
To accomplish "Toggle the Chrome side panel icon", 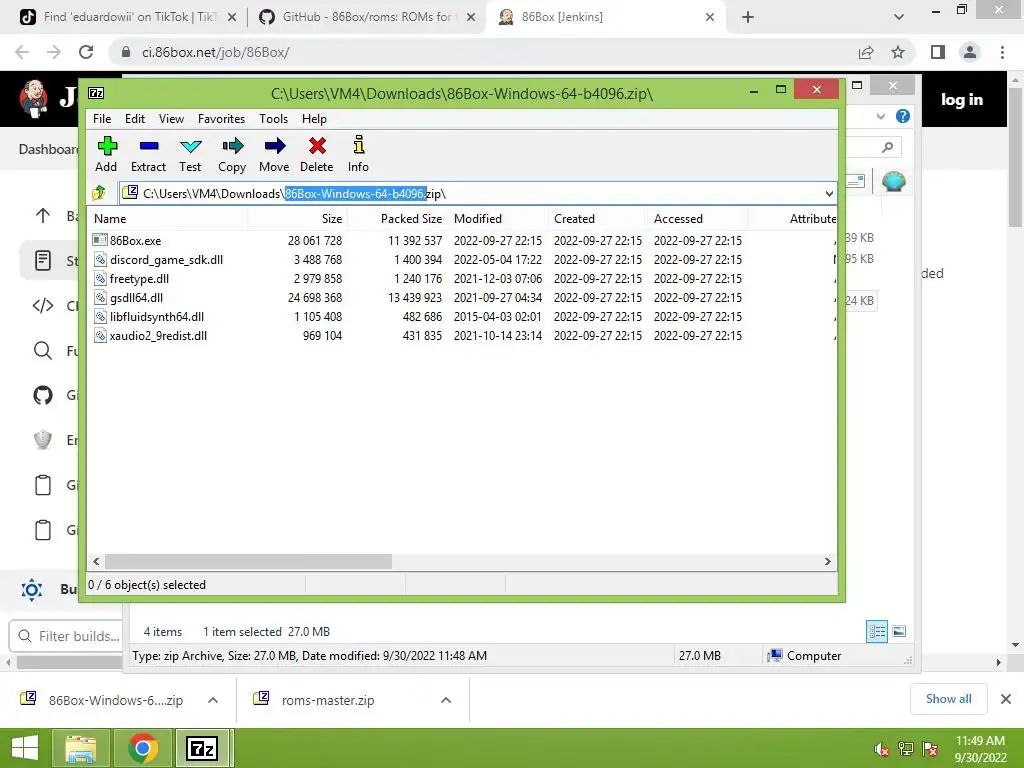I will 938,52.
